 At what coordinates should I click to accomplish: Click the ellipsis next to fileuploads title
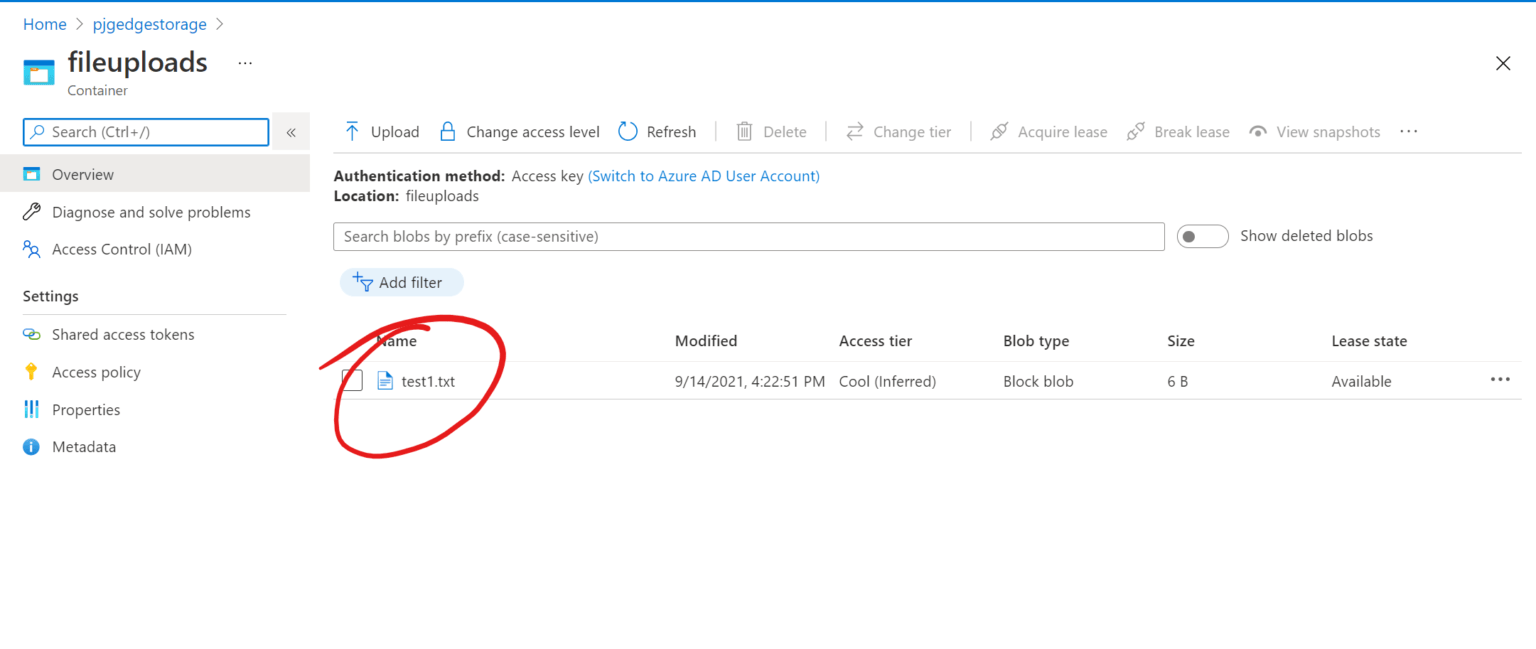click(245, 62)
